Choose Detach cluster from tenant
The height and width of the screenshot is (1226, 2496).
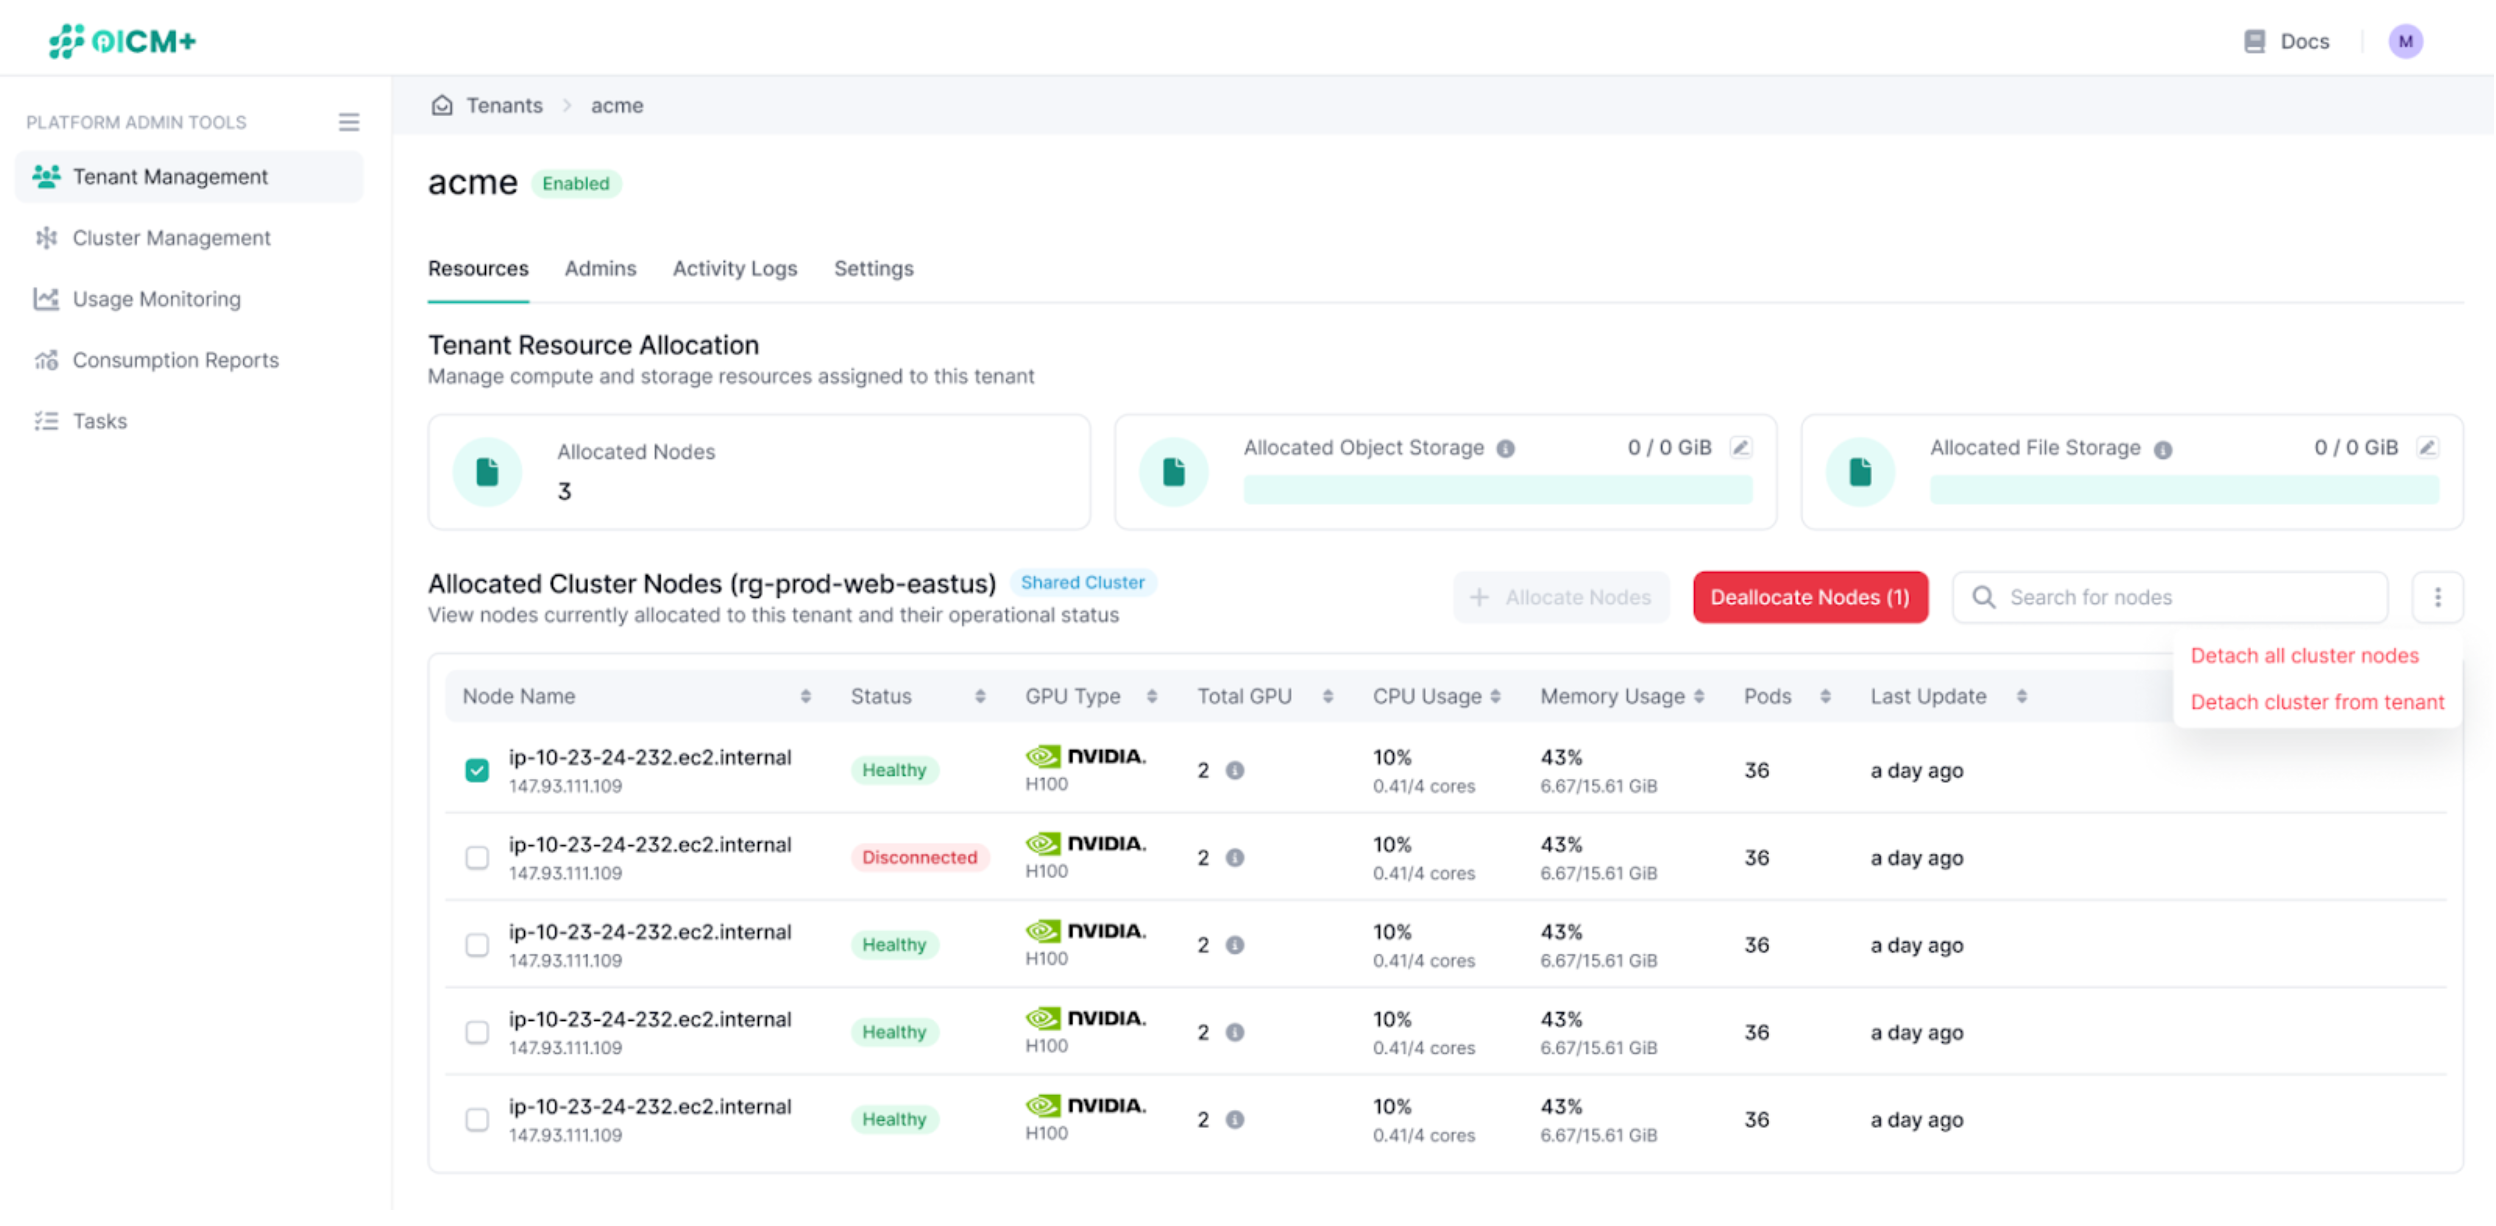(2316, 701)
